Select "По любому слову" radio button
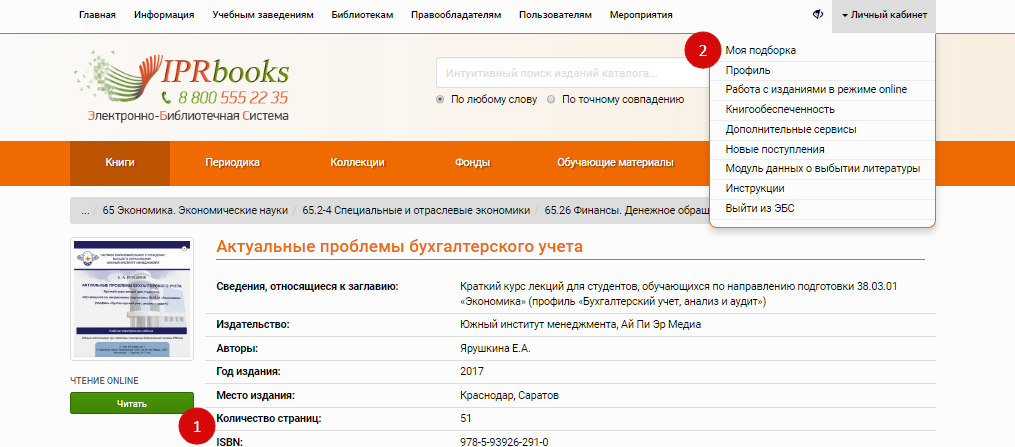The image size is (1015, 447). 441,100
